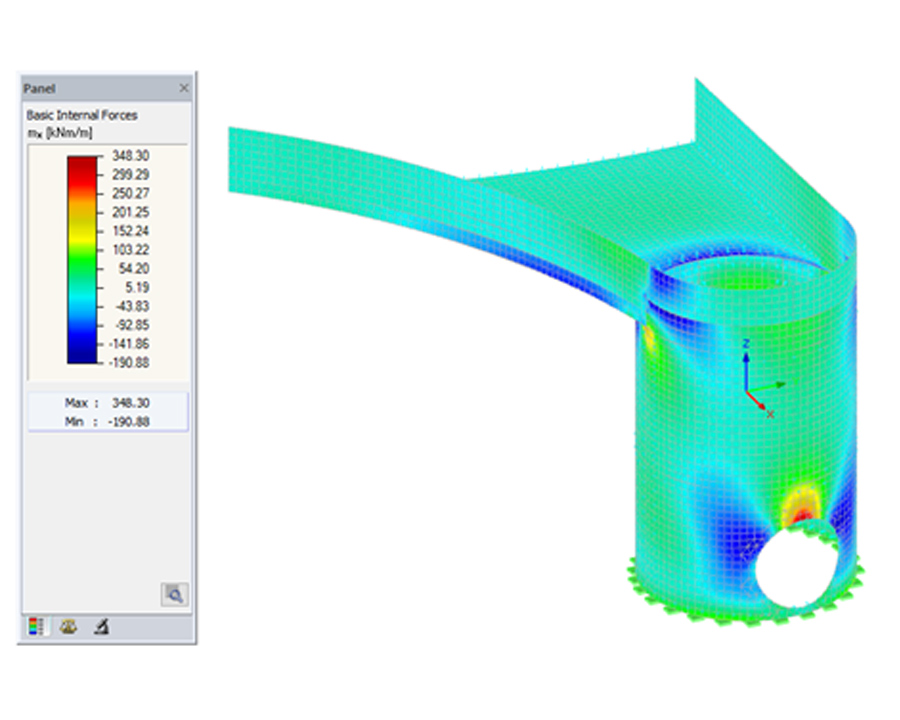900x720 pixels.
Task: Click the mx [kNm/m] unit label
Action: point(60,133)
